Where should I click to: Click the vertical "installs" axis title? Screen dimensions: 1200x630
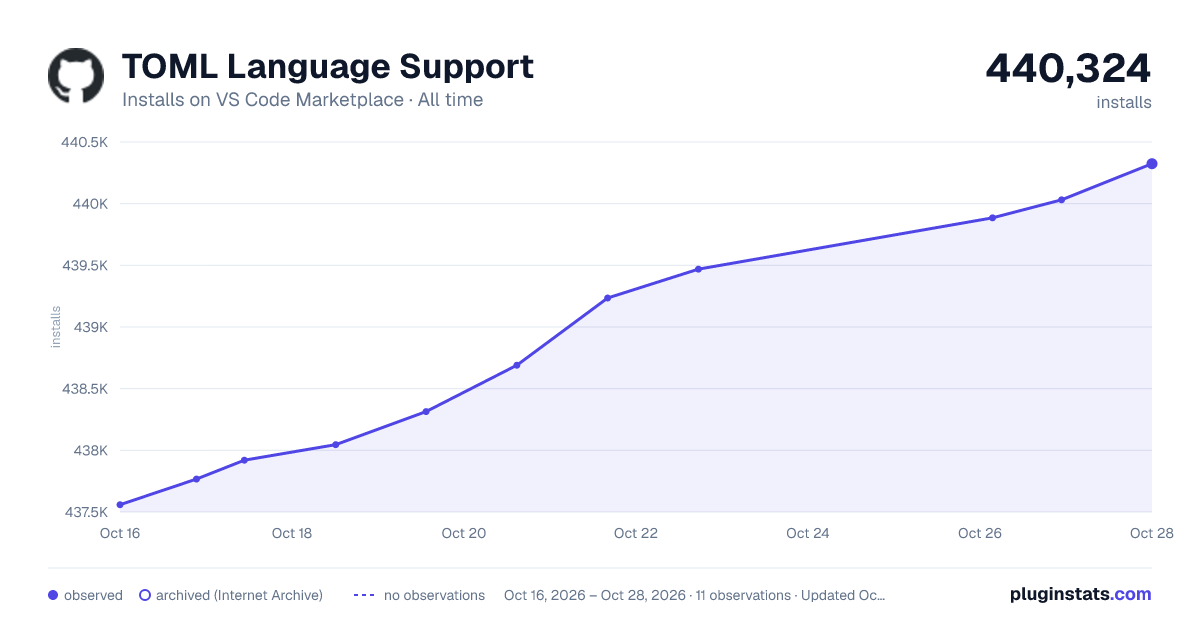click(56, 327)
